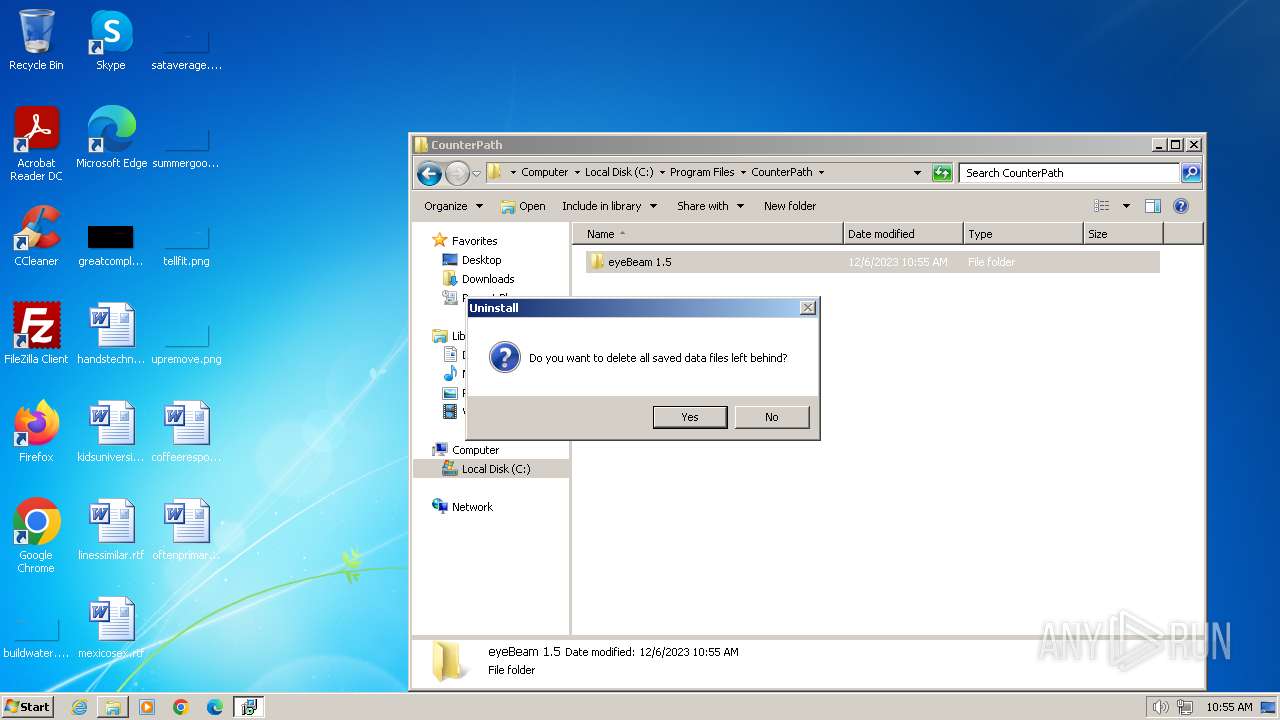Click CounterPath breadcrumb segment

tap(782, 172)
